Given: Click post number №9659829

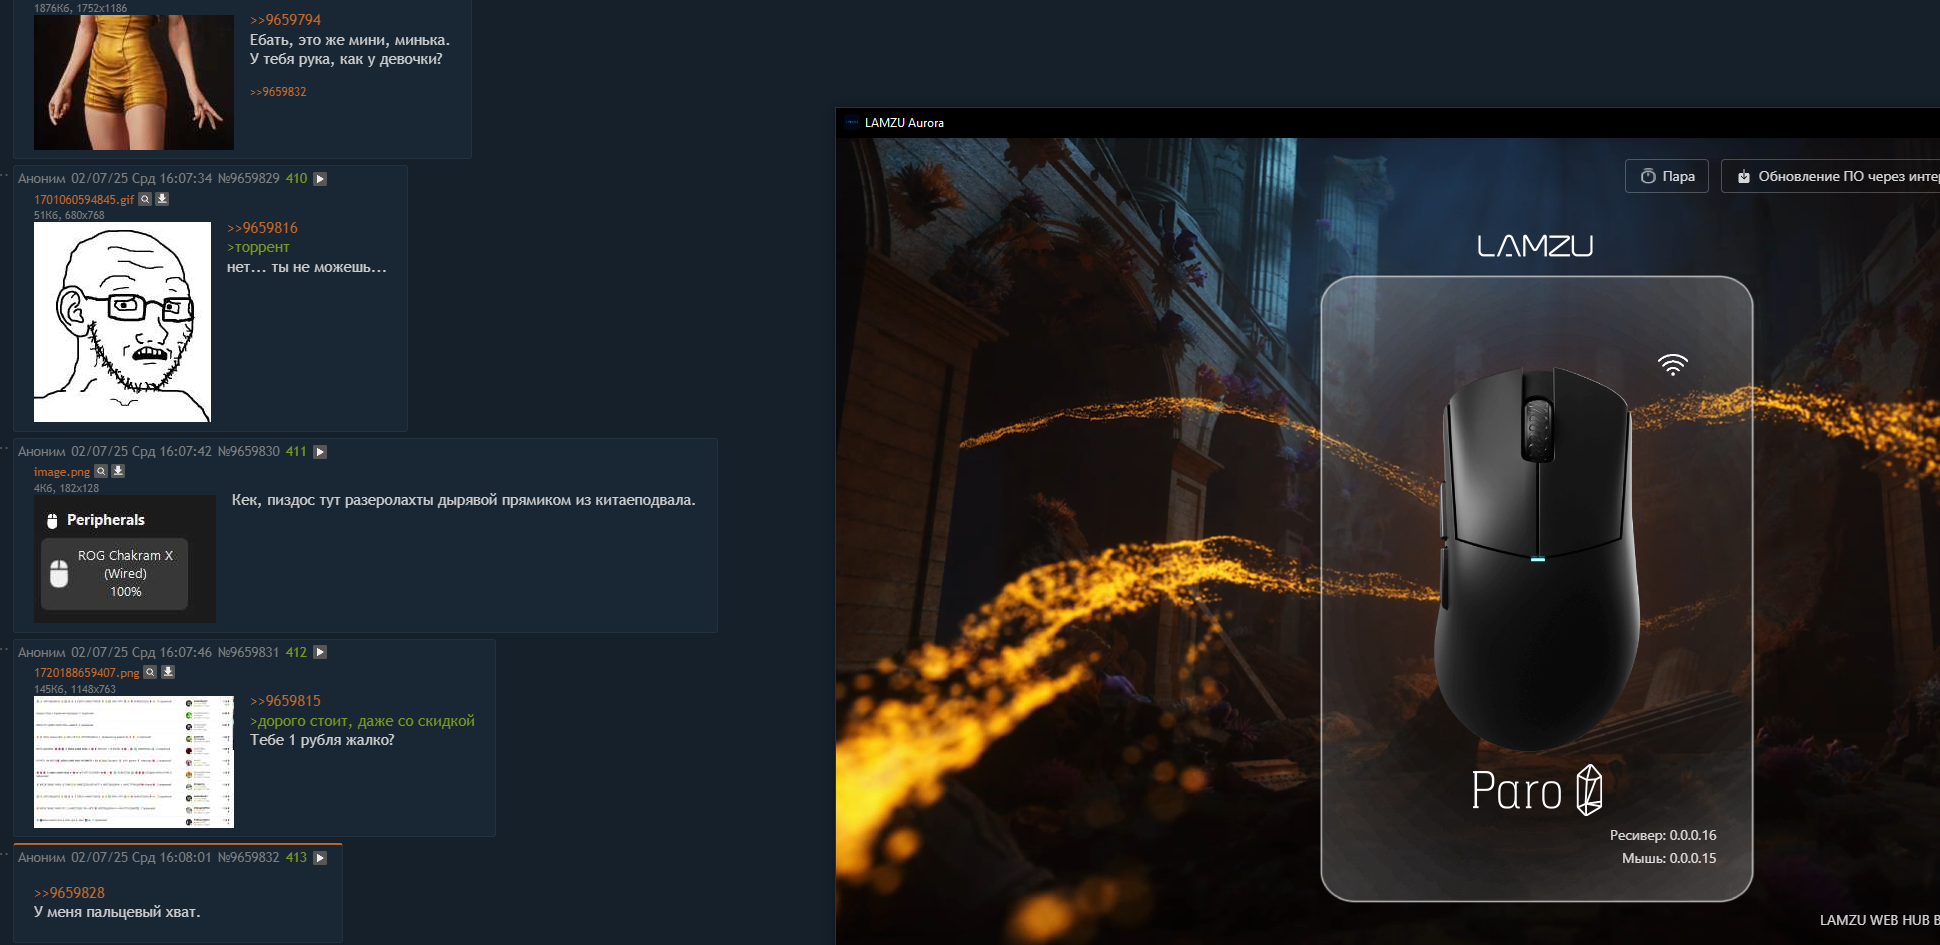Looking at the screenshot, I should (x=248, y=179).
